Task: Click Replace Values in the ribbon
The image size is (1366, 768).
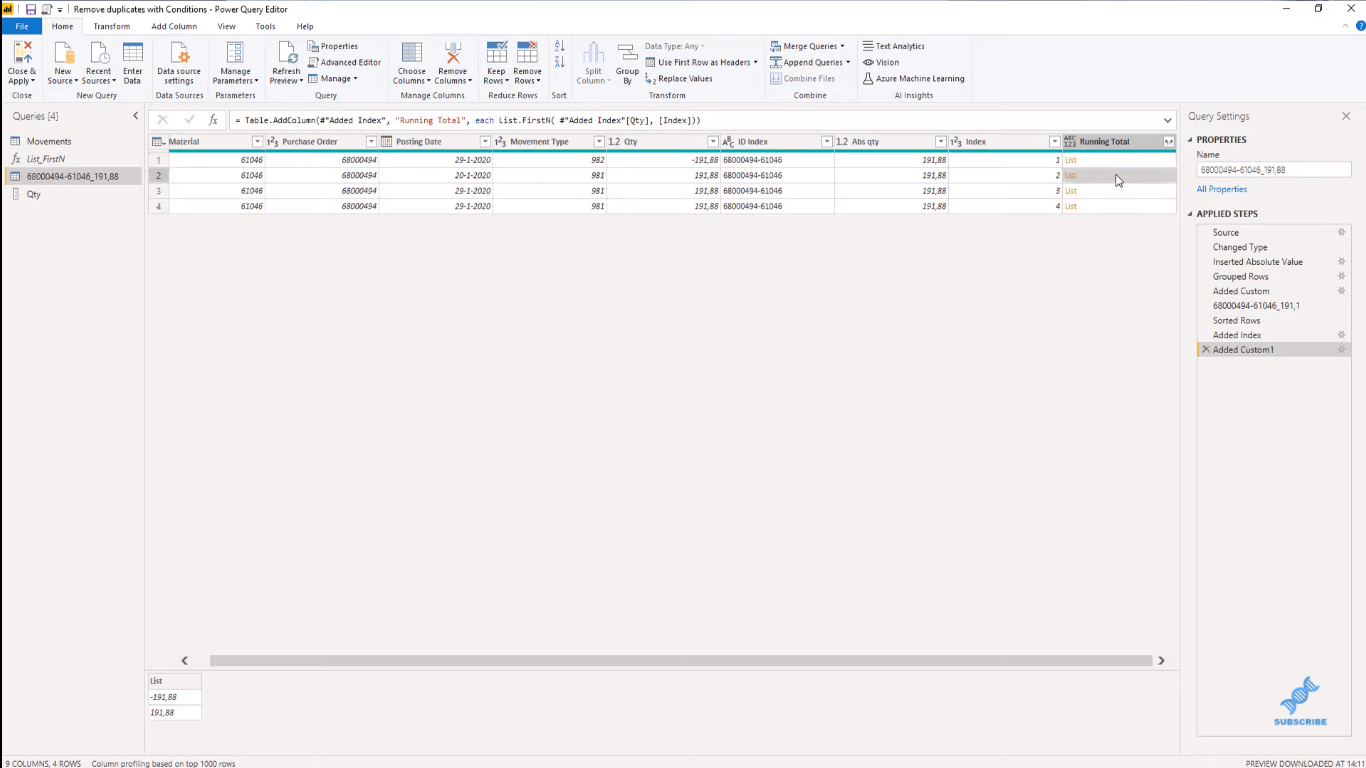Action: 679,78
